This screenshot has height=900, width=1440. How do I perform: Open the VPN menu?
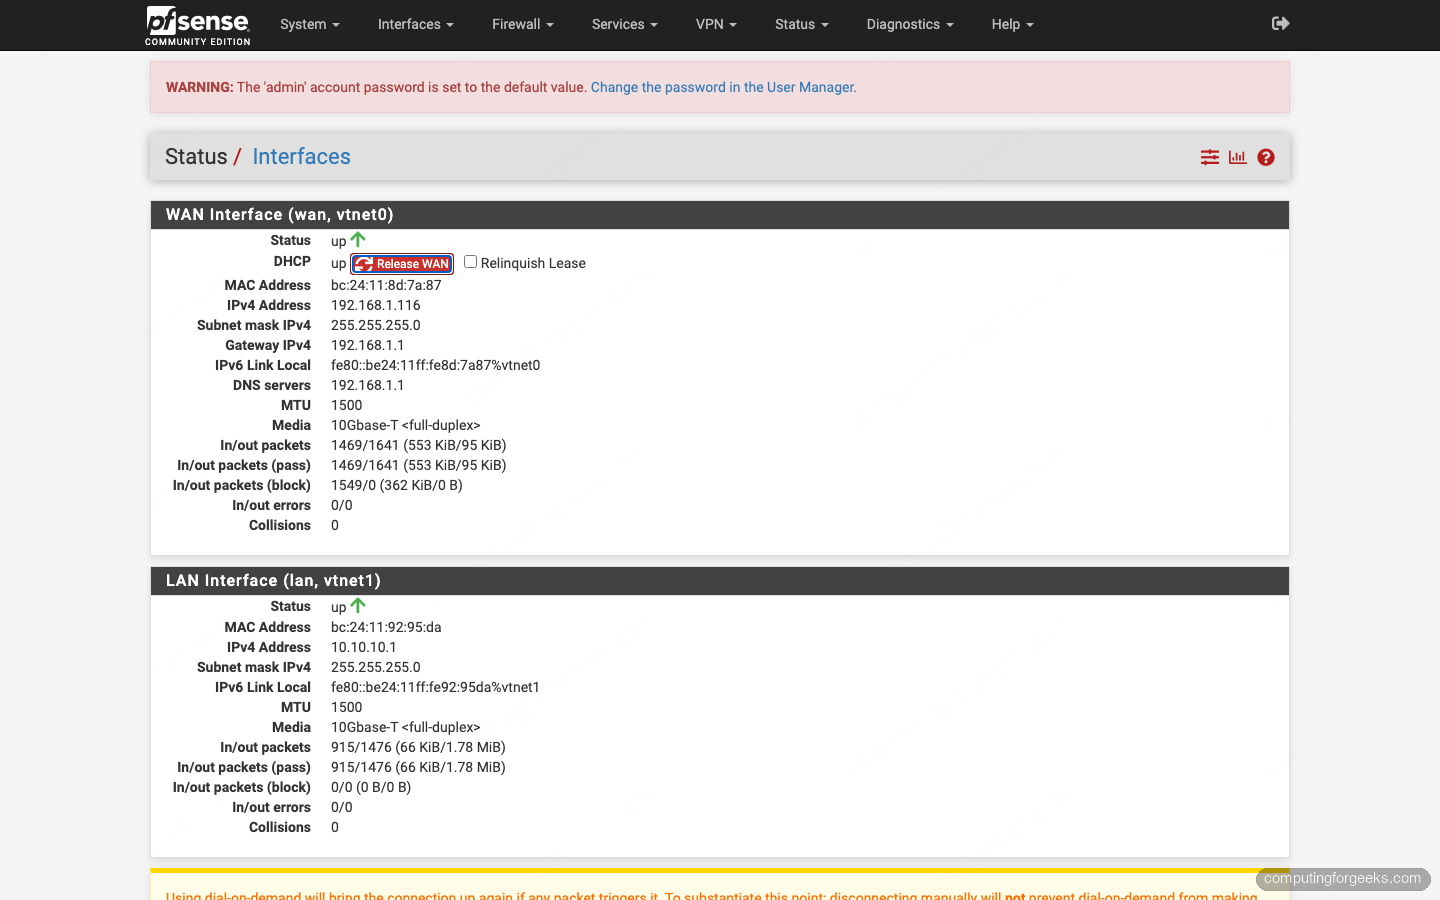click(716, 24)
